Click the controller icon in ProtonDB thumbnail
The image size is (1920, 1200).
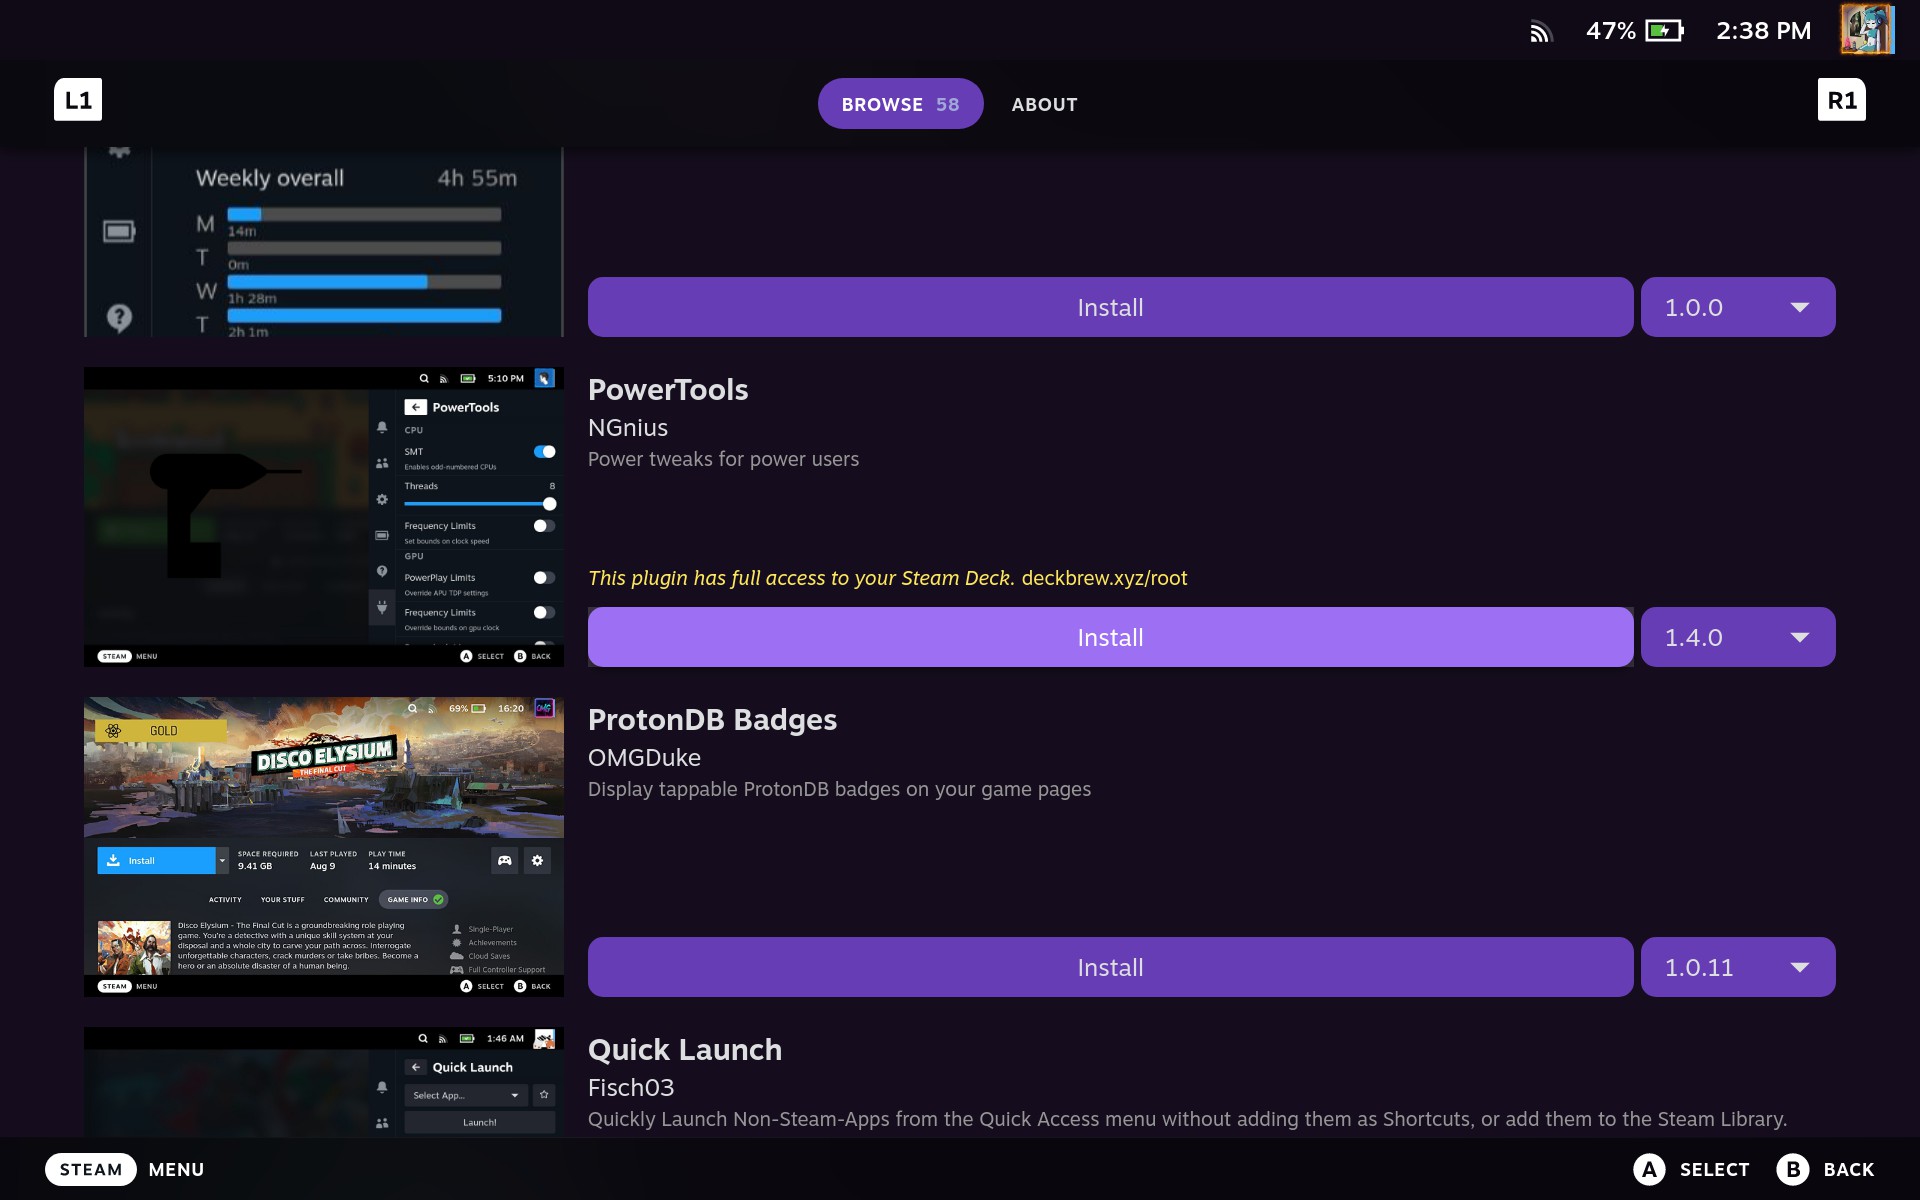(x=505, y=860)
